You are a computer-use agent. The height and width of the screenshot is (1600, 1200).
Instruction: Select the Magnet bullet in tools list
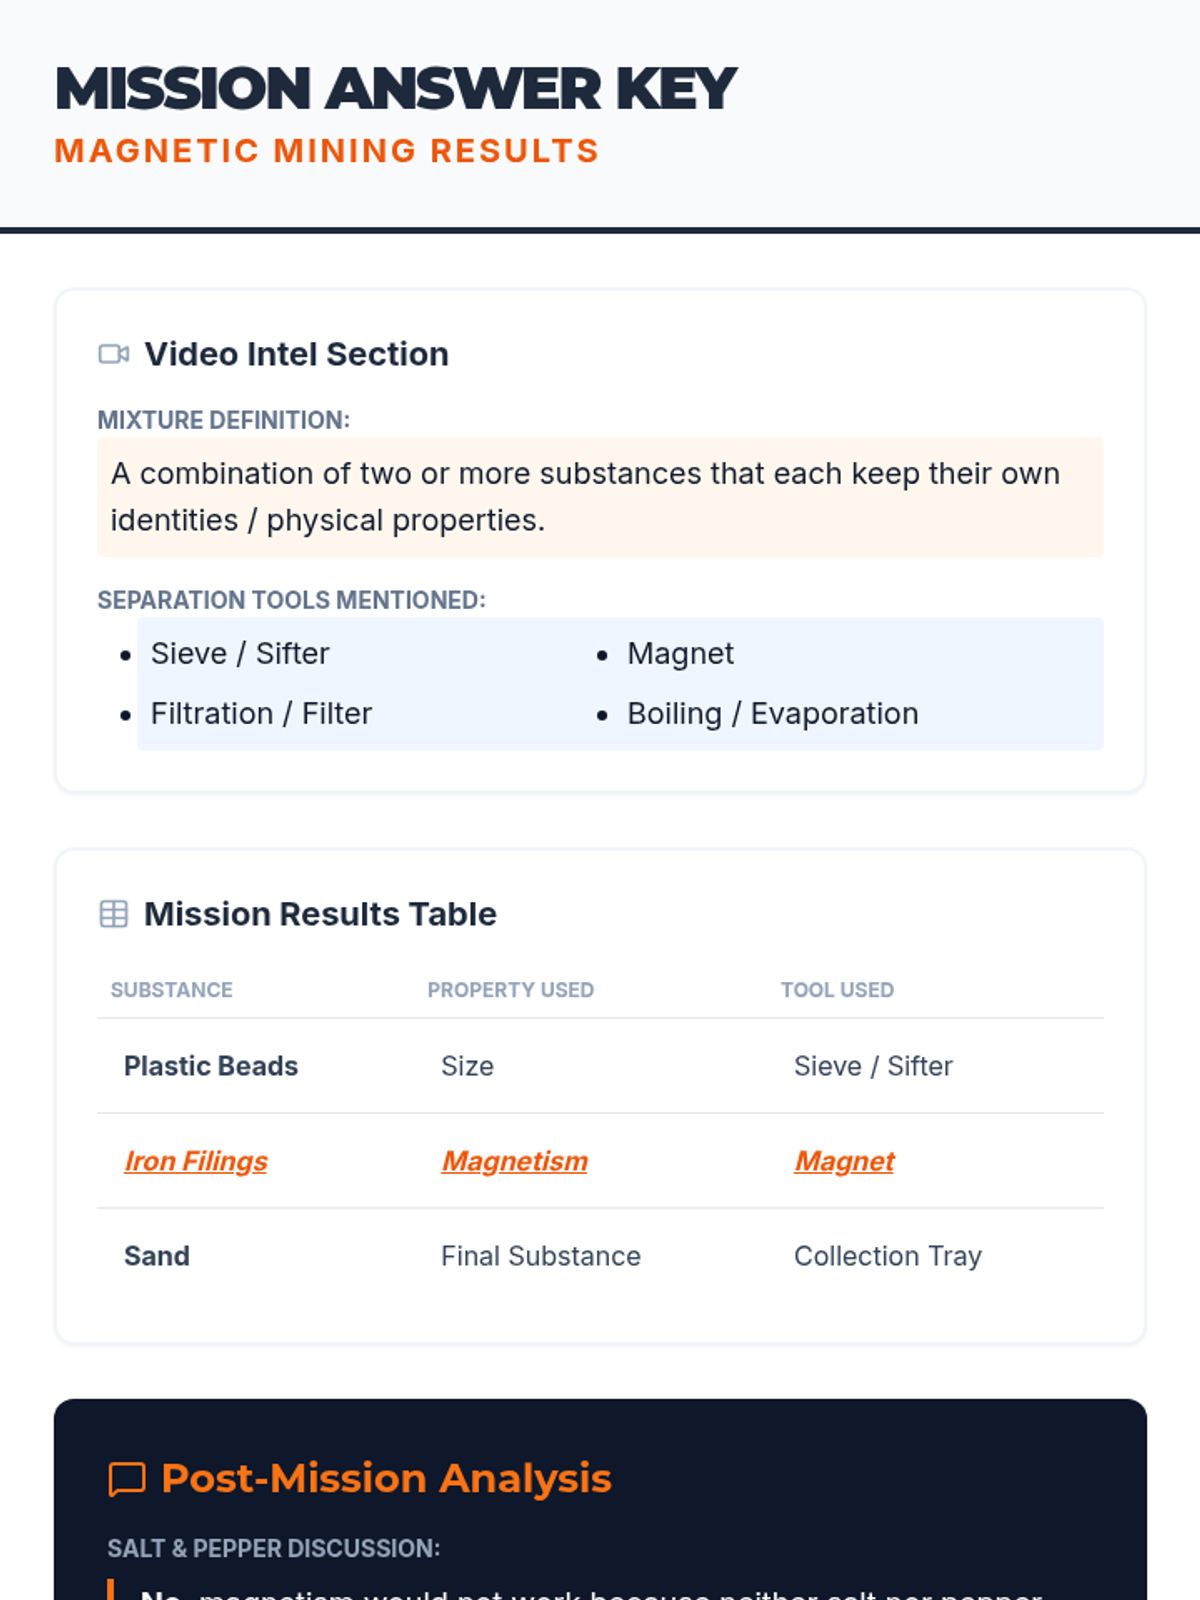coord(680,654)
